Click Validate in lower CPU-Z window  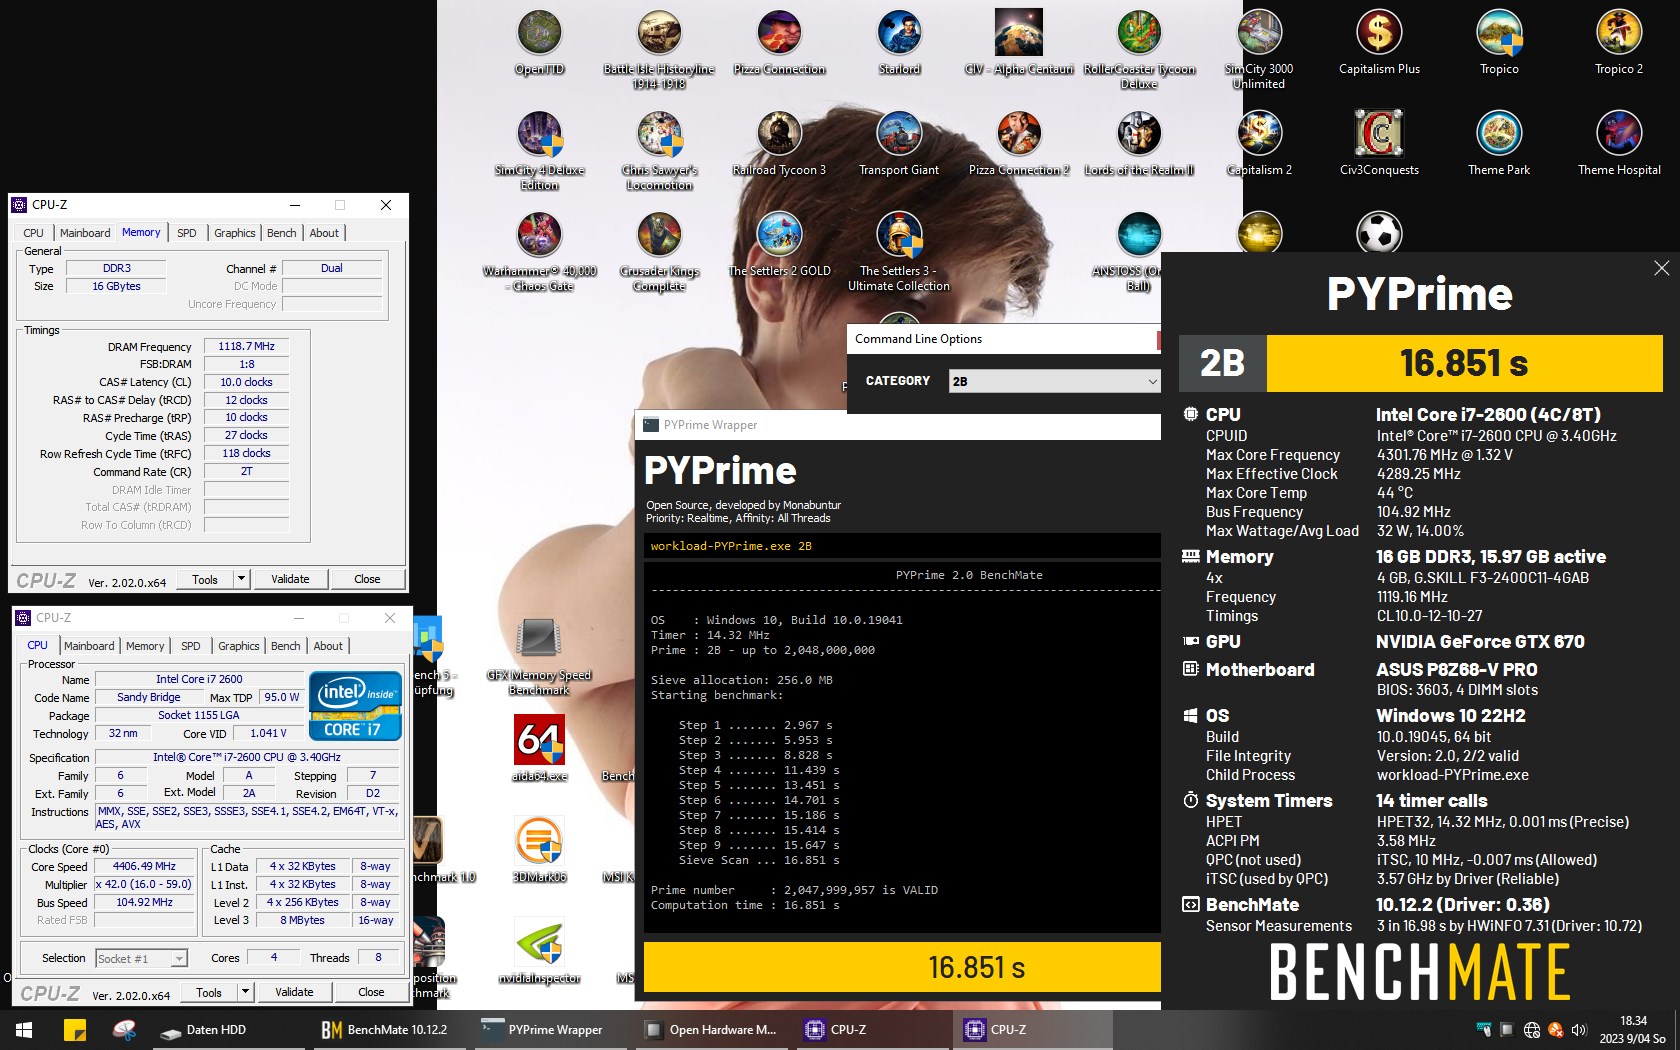click(294, 992)
